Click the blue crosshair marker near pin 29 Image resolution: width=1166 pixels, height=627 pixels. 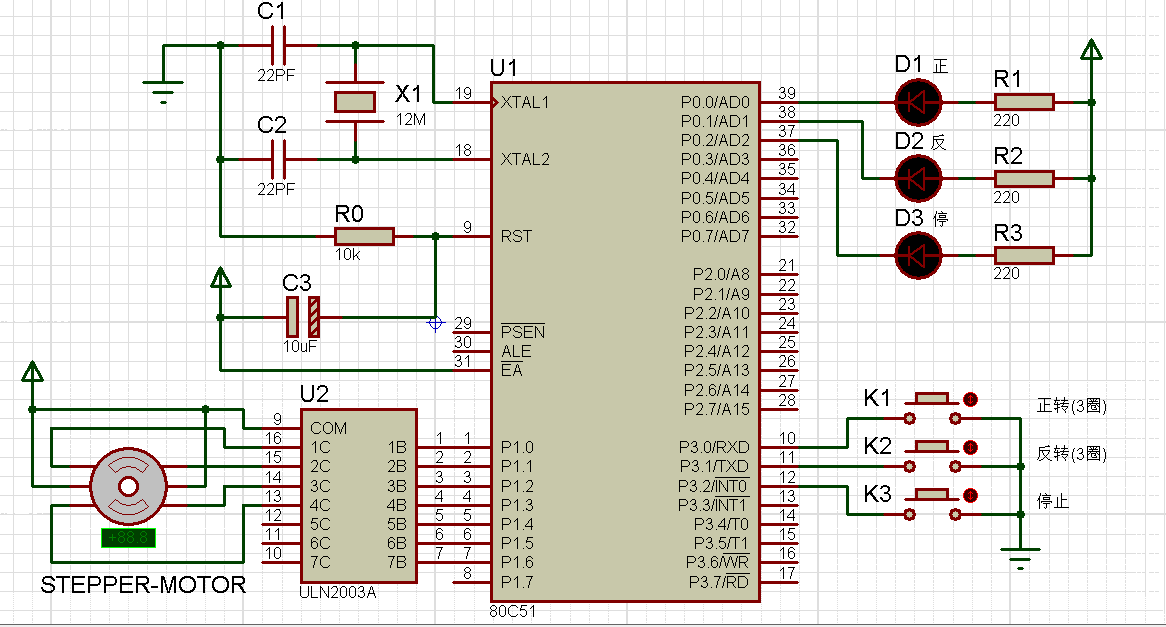435,323
